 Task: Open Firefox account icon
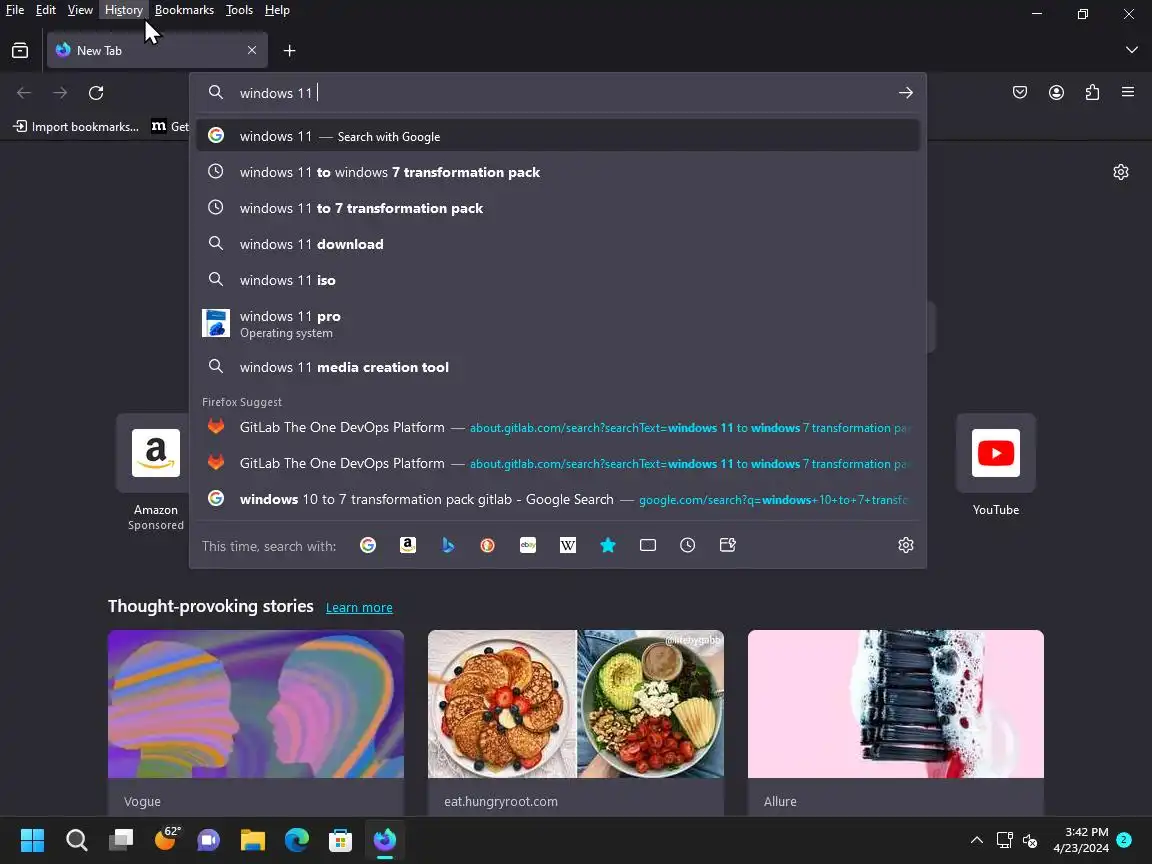tap(1056, 93)
